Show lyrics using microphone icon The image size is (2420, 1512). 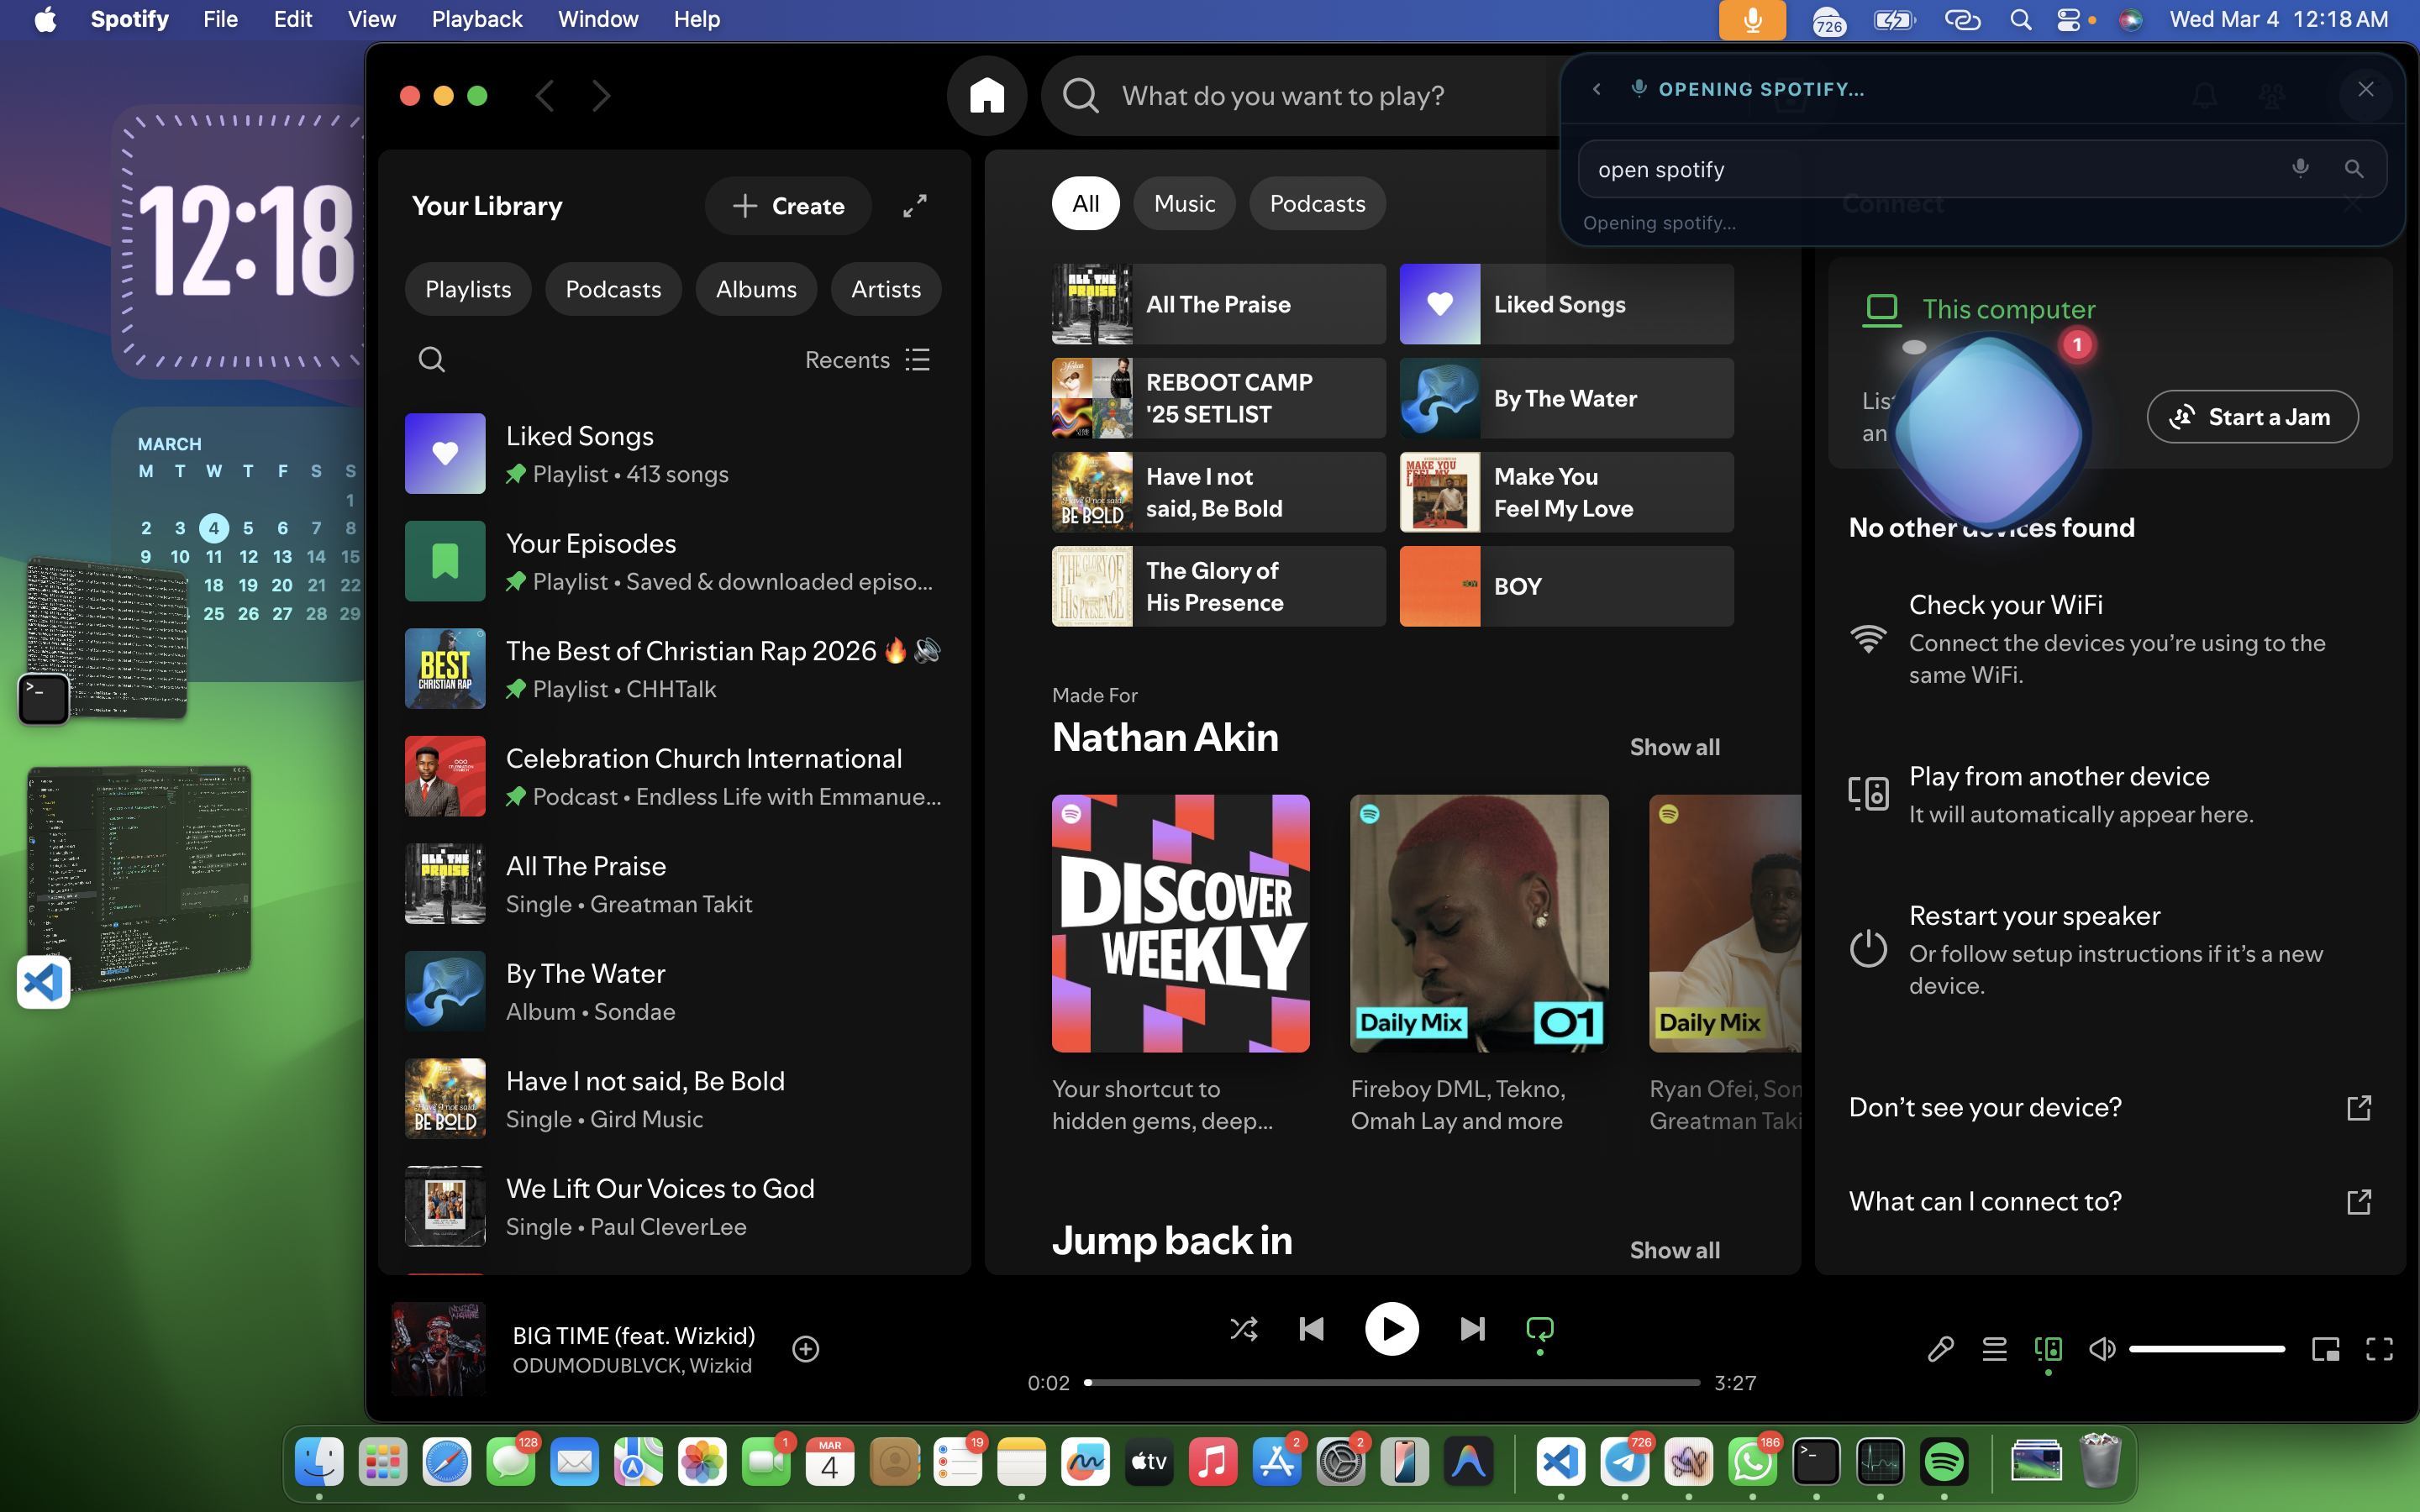(1940, 1349)
